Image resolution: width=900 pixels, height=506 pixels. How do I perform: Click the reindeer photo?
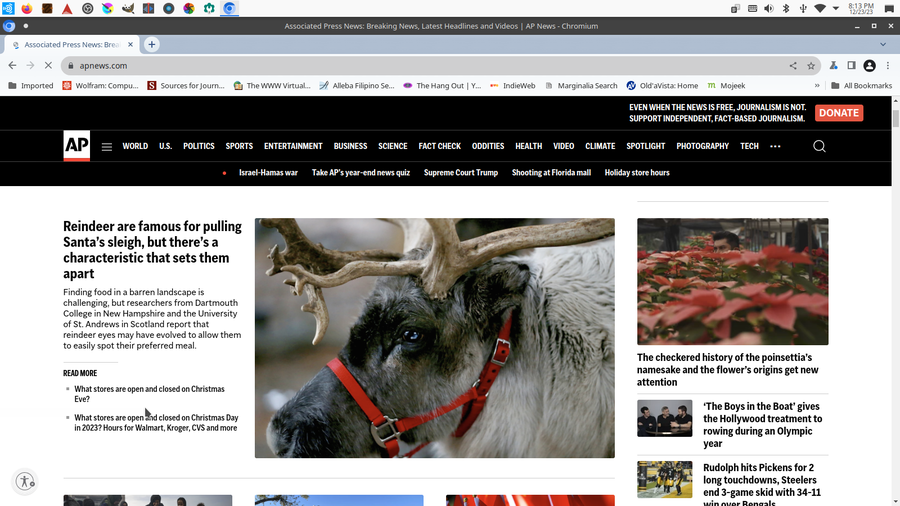(x=434, y=338)
